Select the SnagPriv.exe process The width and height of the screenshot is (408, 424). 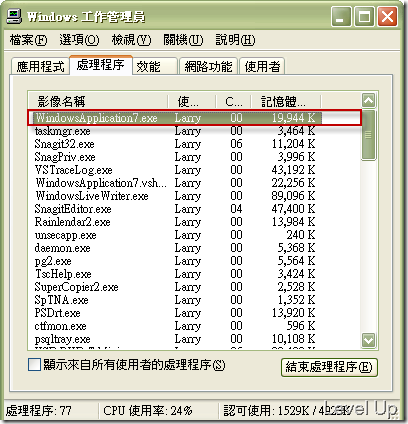coord(65,157)
